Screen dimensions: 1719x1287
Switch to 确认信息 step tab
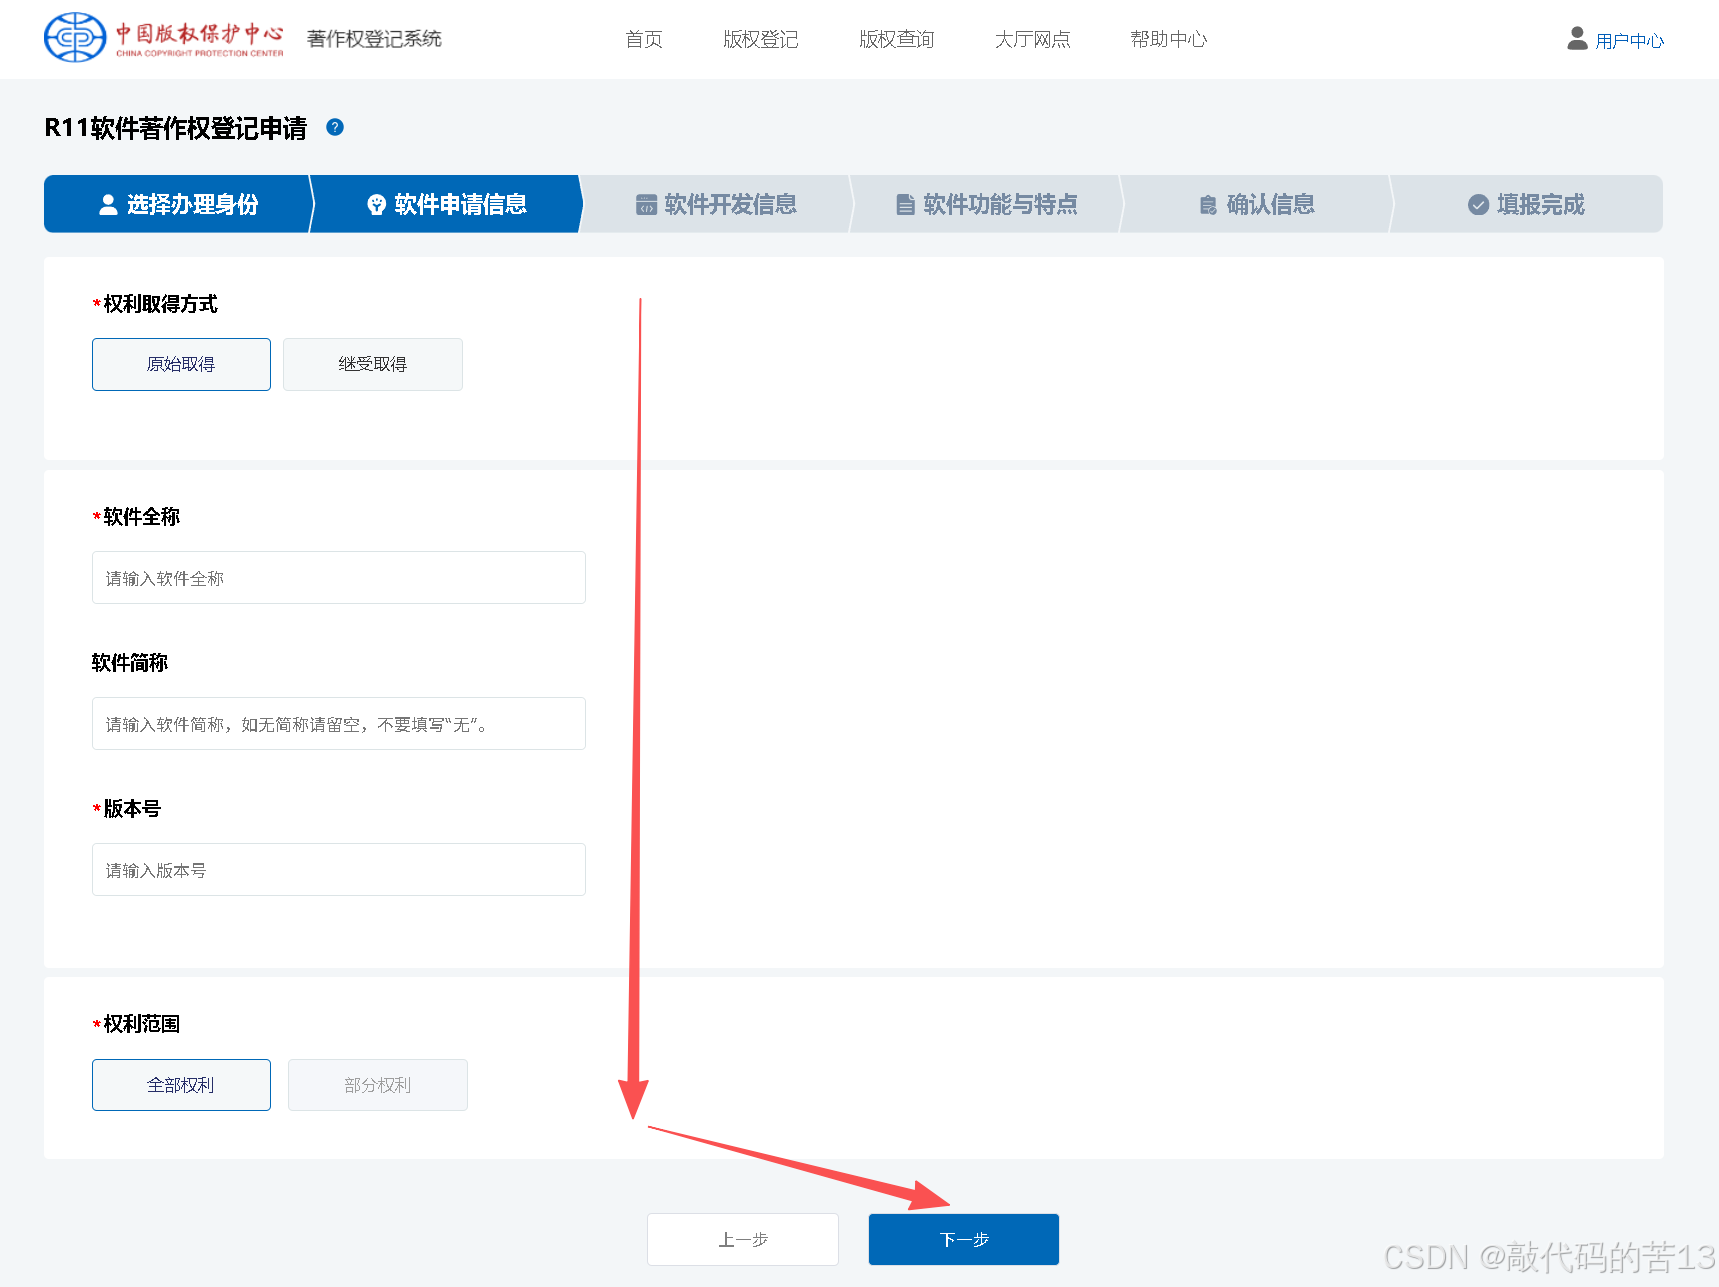(x=1257, y=204)
